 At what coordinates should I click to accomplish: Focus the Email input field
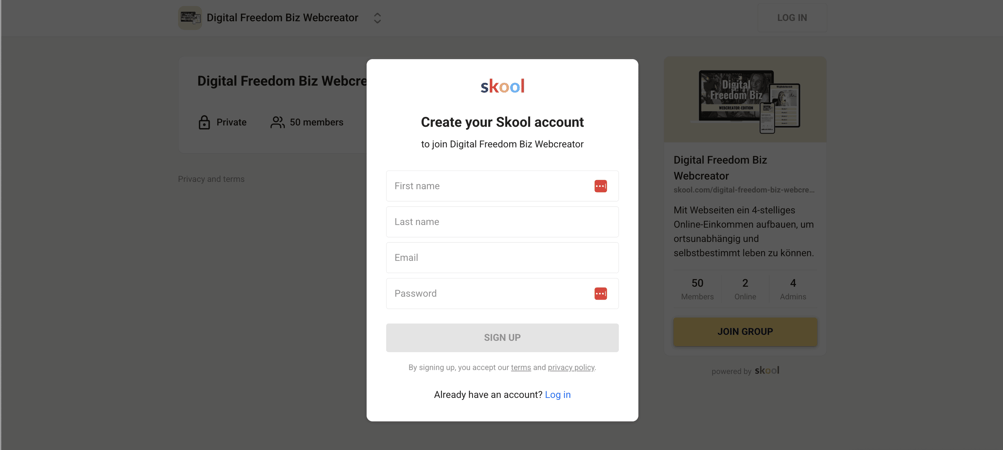click(x=502, y=258)
